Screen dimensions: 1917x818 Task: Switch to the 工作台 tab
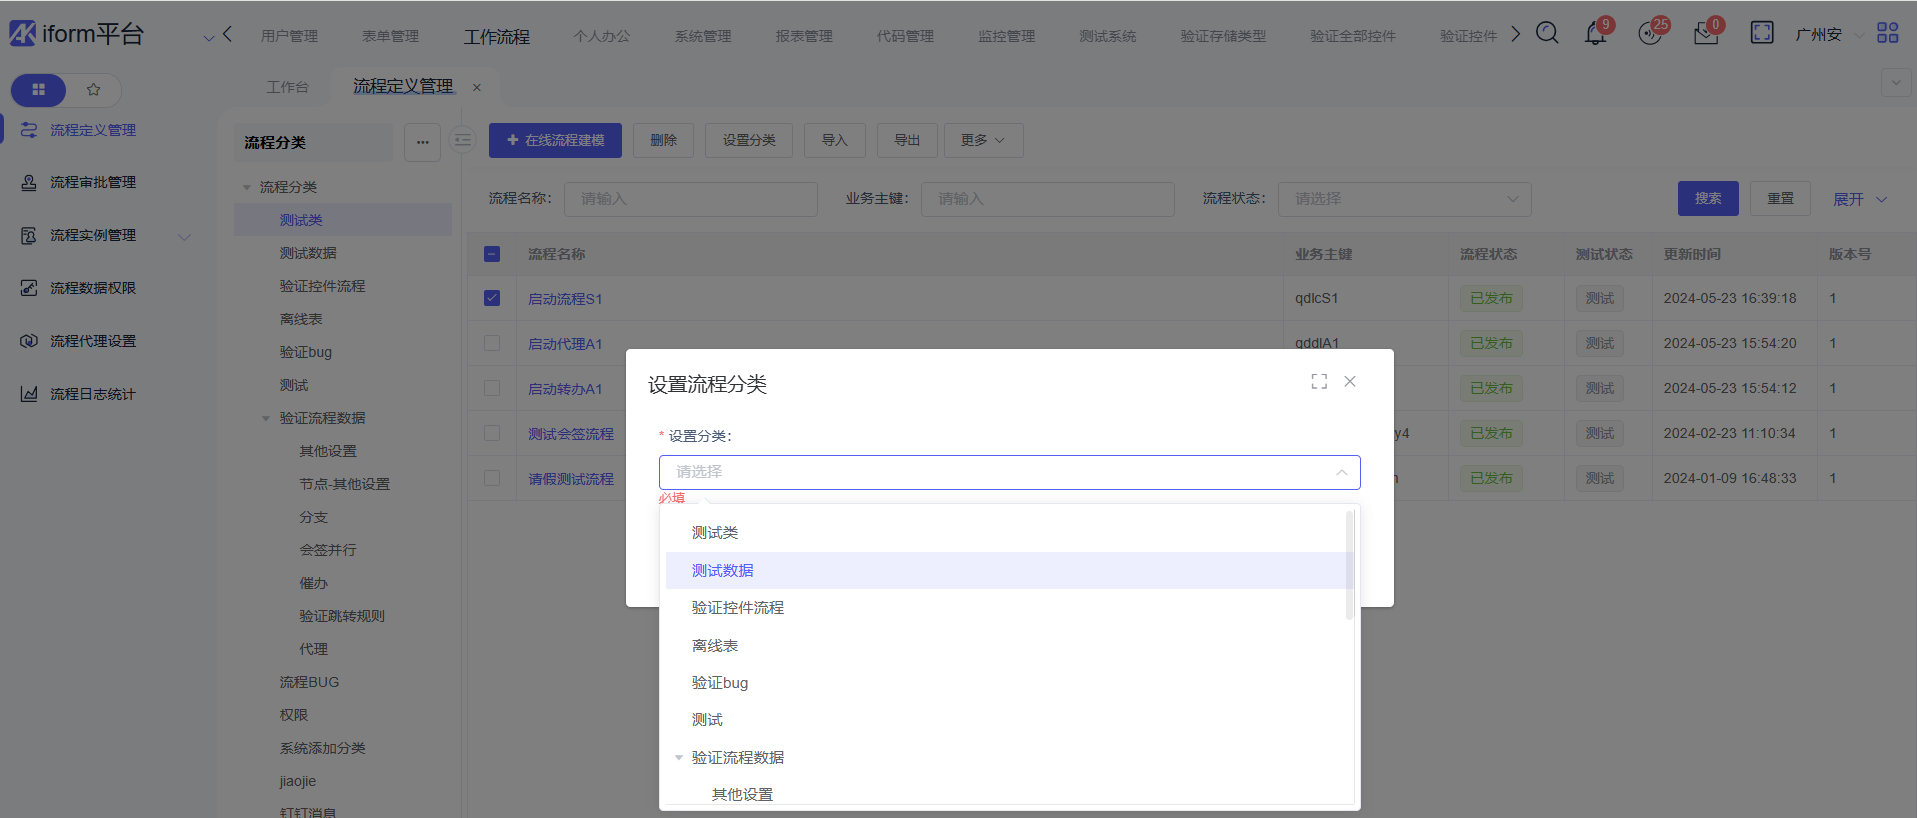(x=287, y=87)
